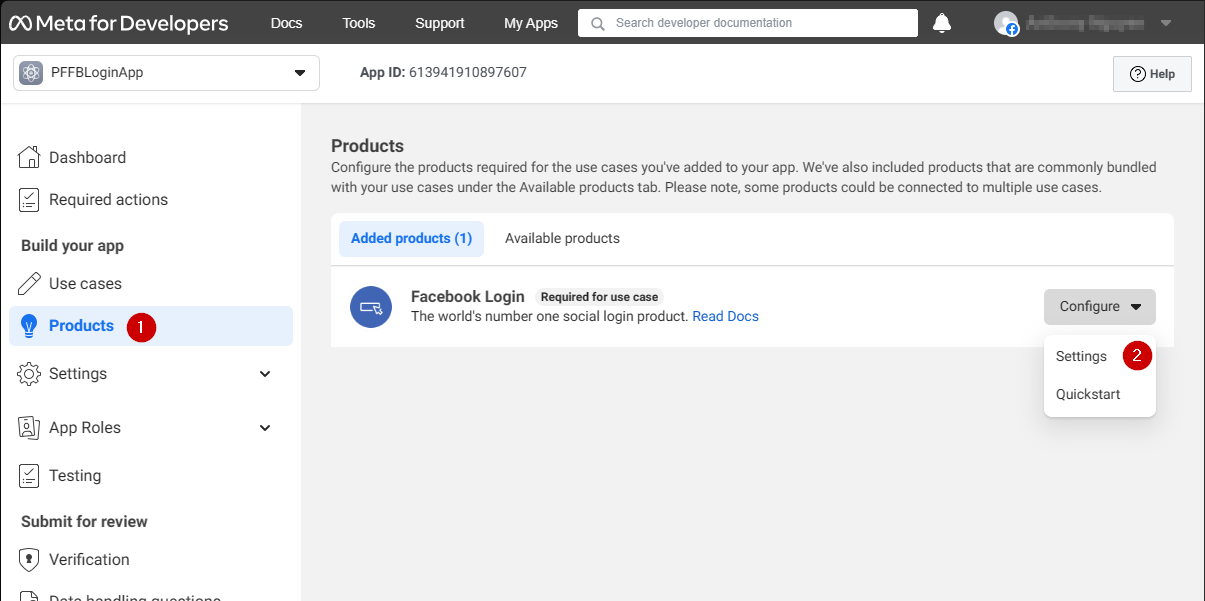Choose Settings from the Configure menu
This screenshot has height=601, width=1205.
pyautogui.click(x=1081, y=356)
